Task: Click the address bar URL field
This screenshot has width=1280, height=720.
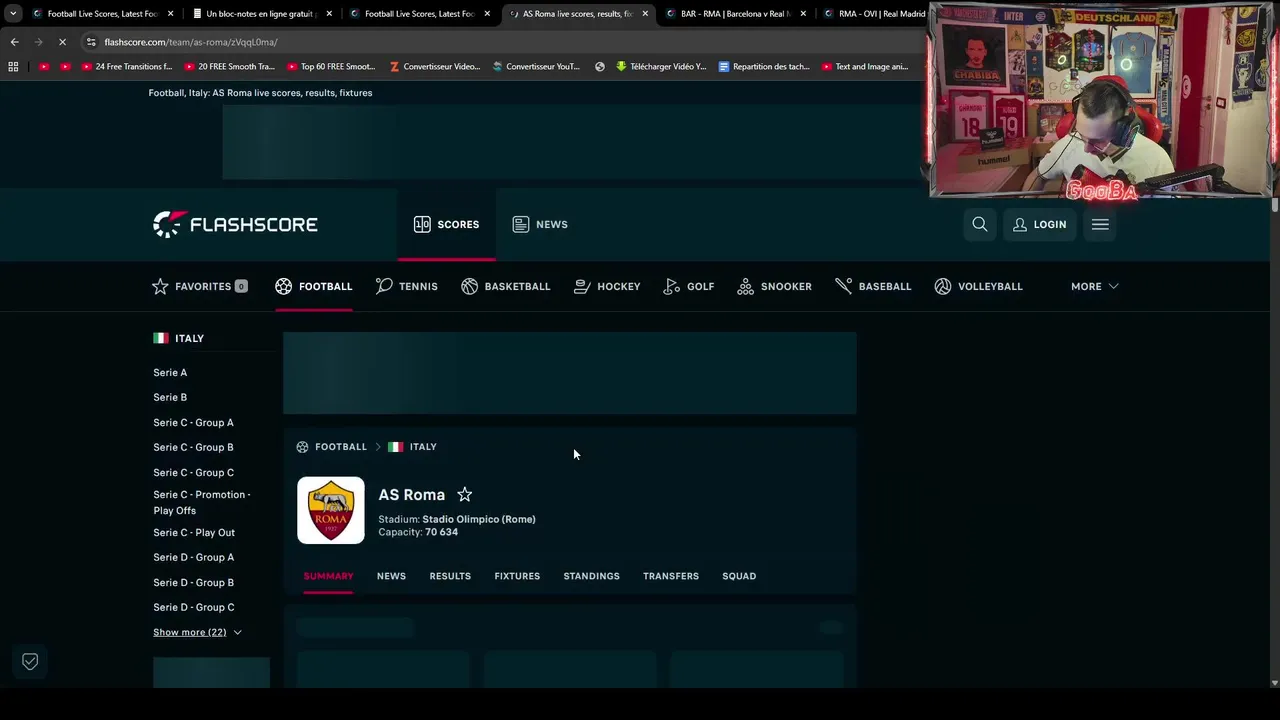Action: (x=500, y=42)
